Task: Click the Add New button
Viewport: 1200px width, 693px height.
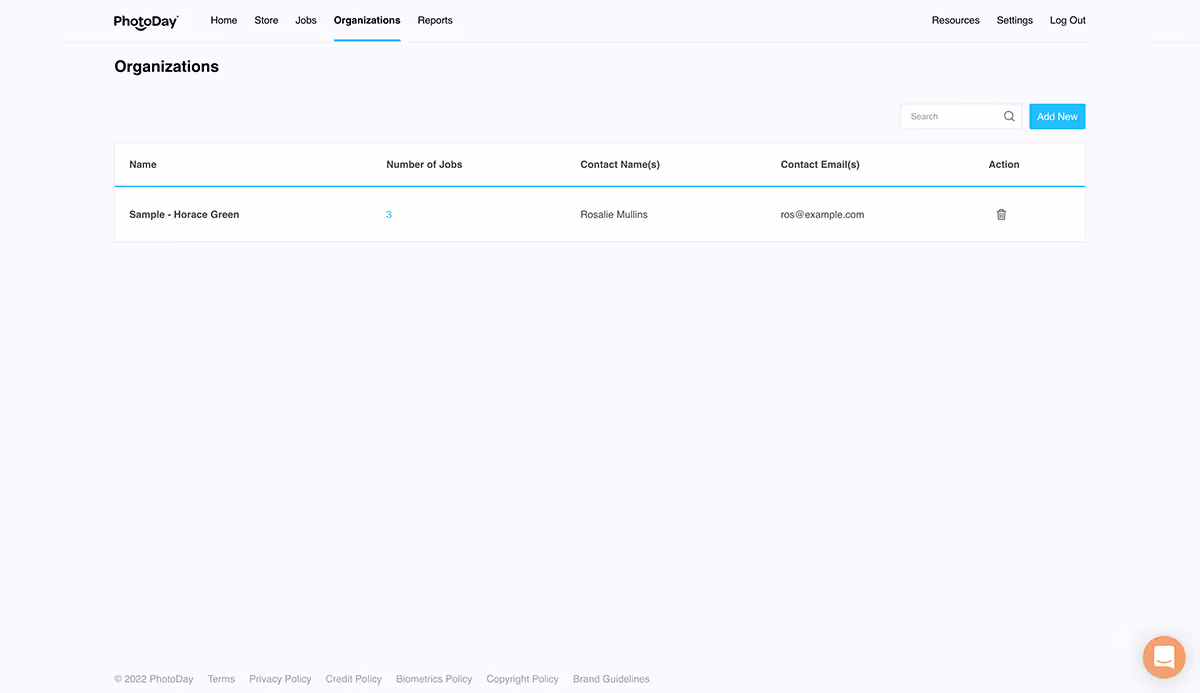Action: pyautogui.click(x=1057, y=116)
